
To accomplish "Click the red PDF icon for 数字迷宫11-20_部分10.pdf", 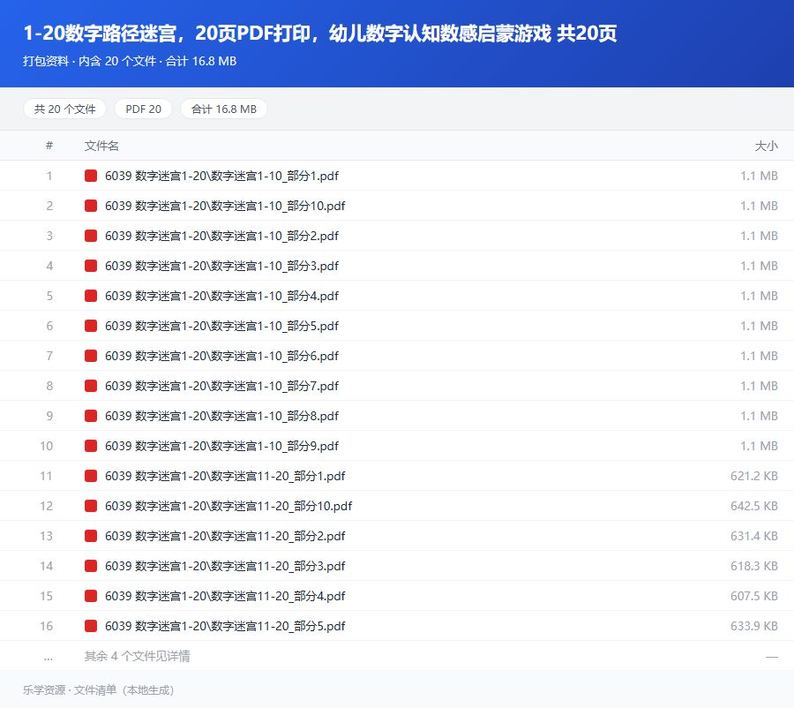I will 91,505.
